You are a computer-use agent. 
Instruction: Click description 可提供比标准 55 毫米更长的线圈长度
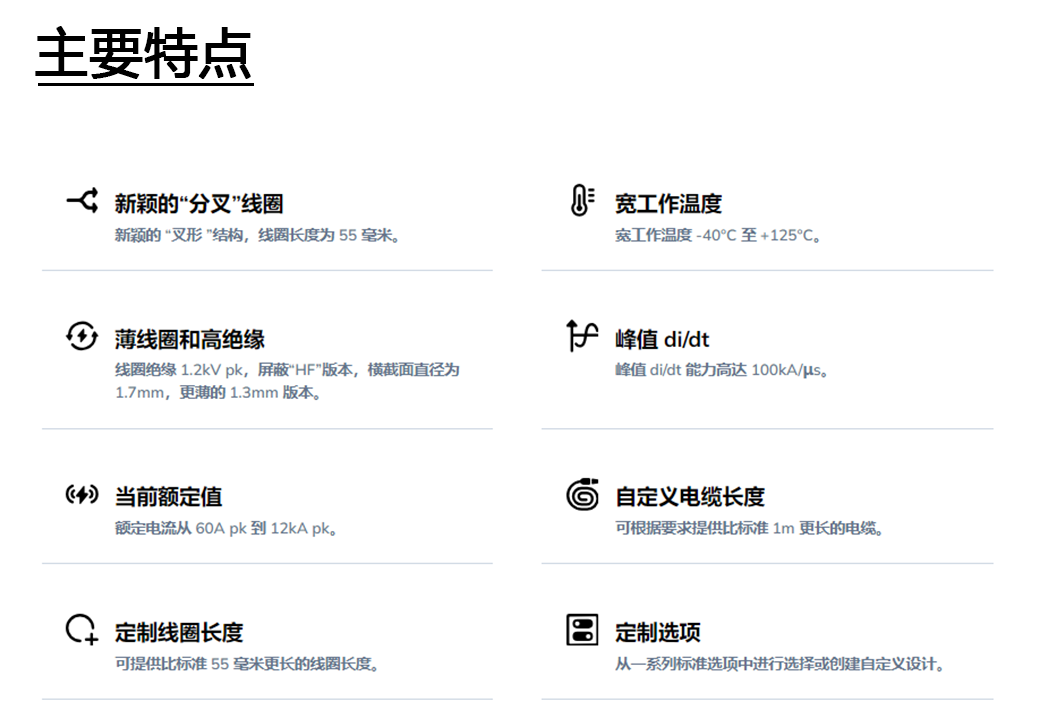(247, 664)
